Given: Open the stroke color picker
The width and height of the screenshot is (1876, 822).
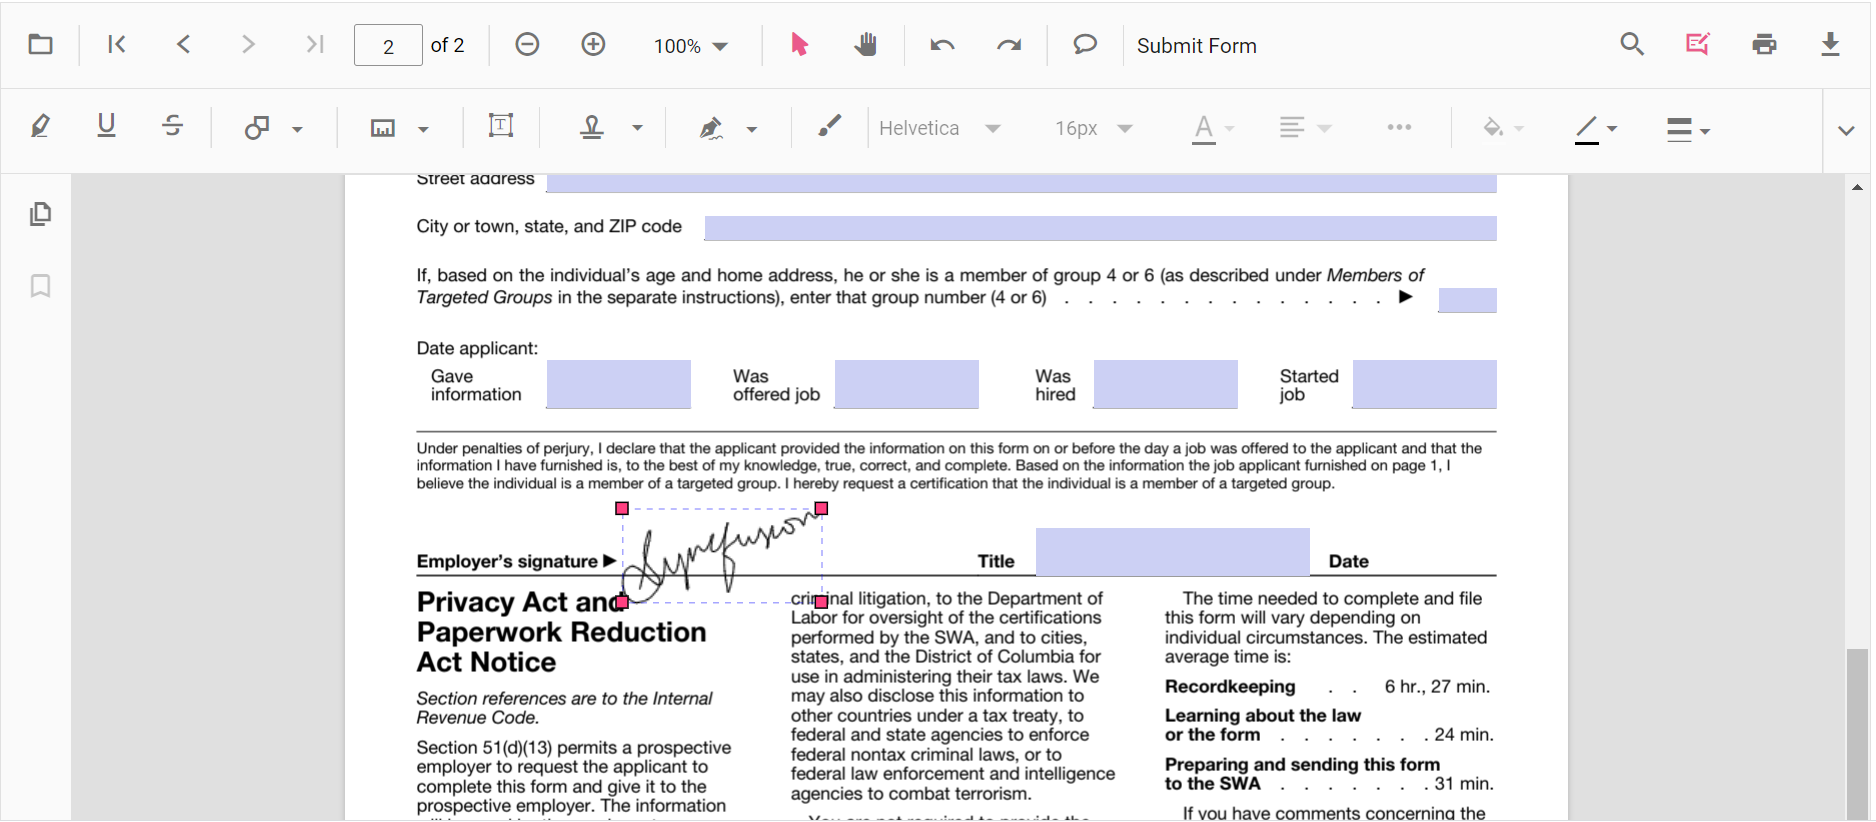Looking at the screenshot, I should point(1595,129).
